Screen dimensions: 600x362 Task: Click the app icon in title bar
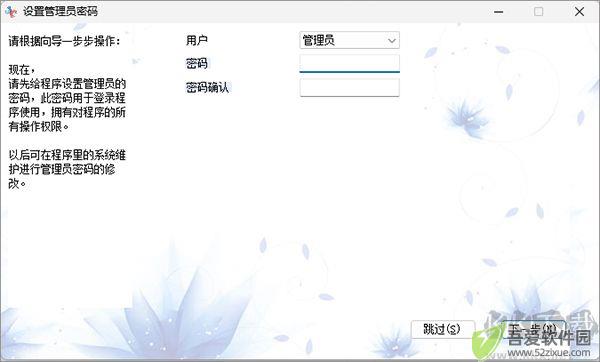click(x=11, y=11)
